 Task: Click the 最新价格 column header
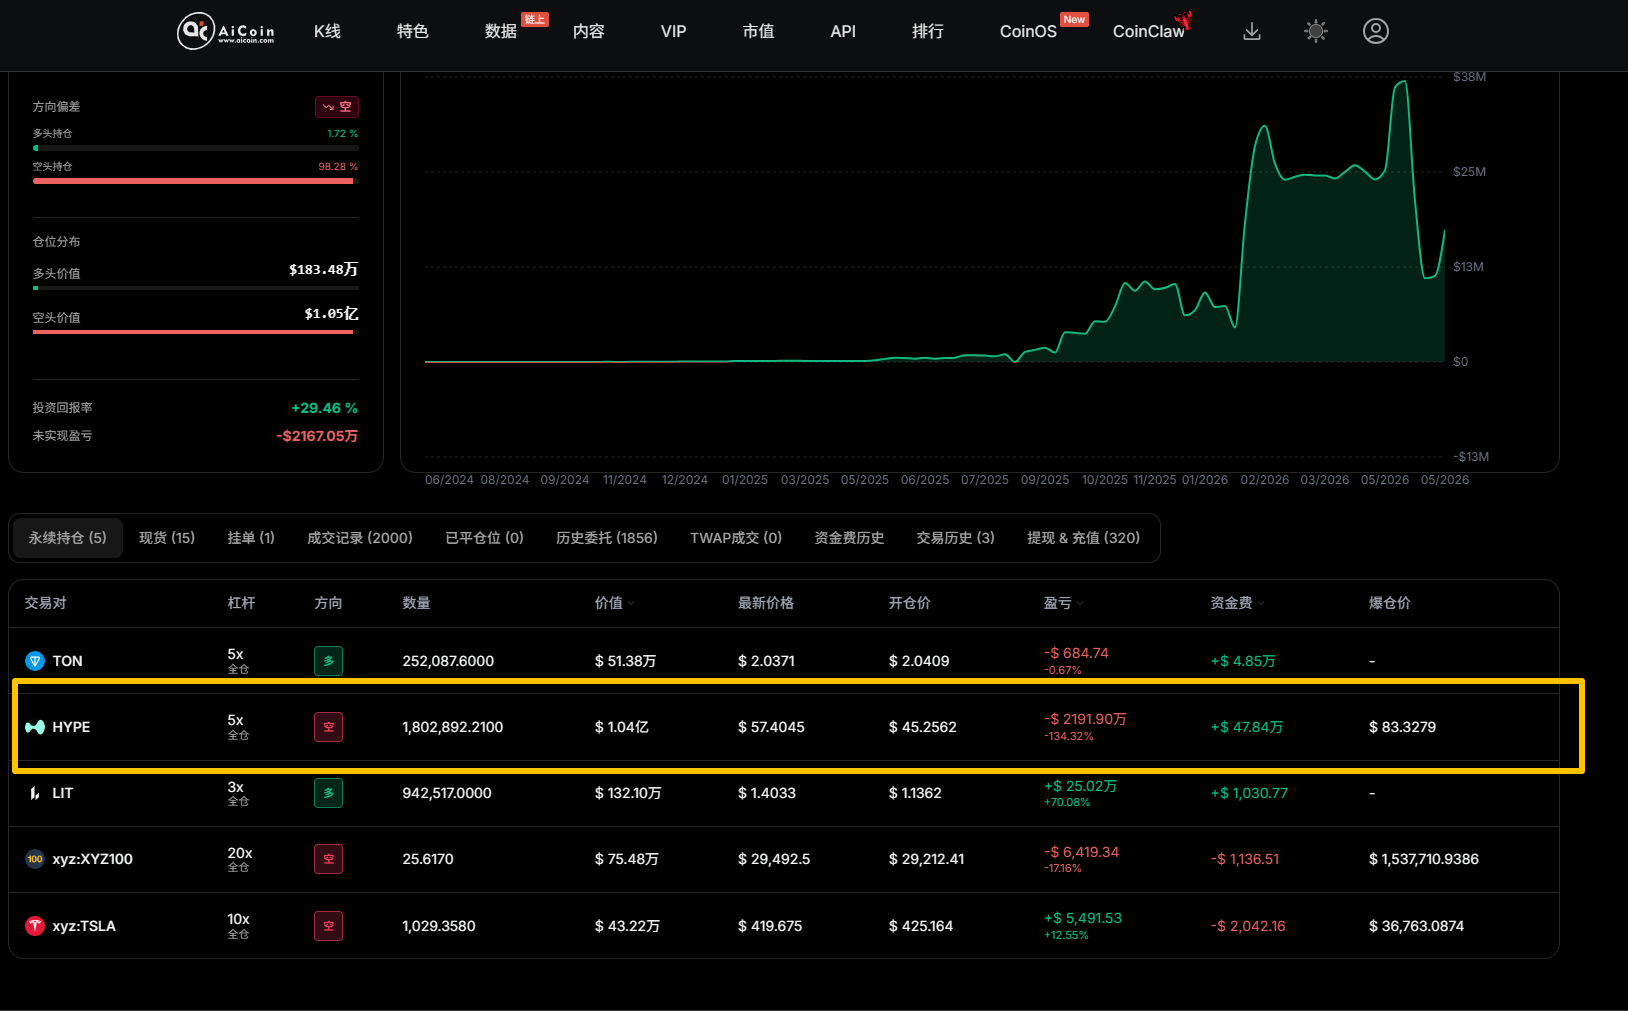click(766, 603)
